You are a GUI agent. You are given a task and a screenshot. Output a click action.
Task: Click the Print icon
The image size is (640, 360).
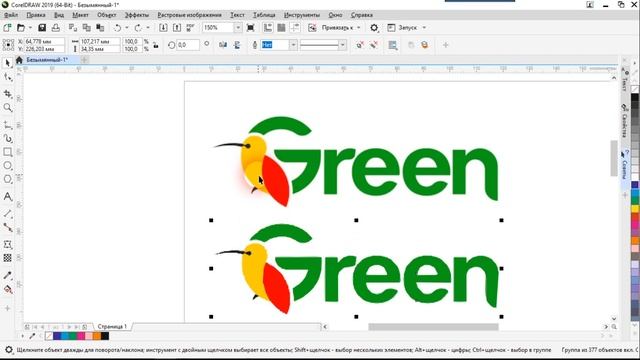[x=56, y=27]
